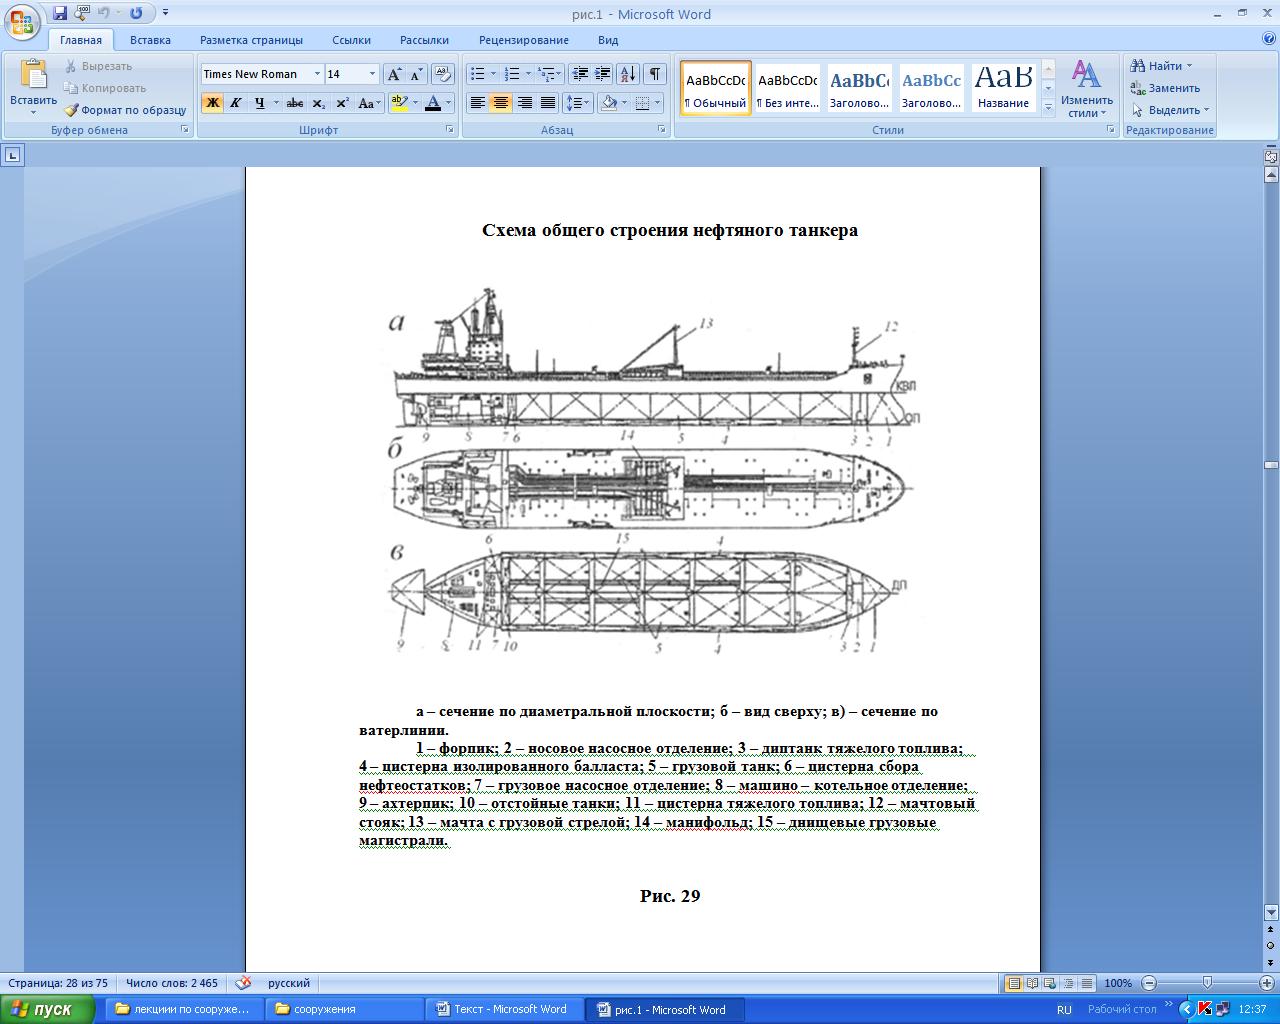This screenshot has width=1280, height=1024.
Task: Toggle show paragraph marks button
Action: click(654, 74)
